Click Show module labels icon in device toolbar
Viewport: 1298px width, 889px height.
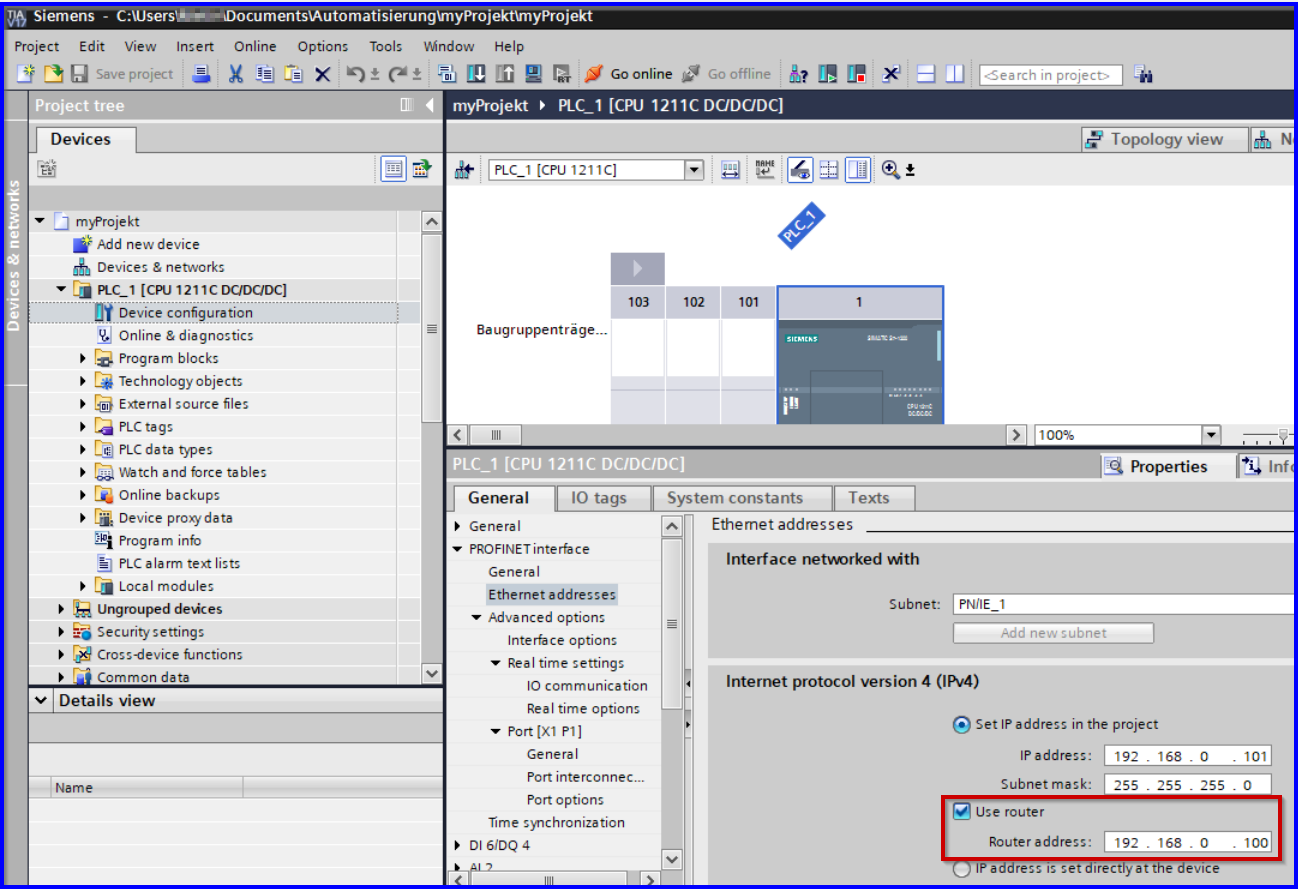click(764, 170)
